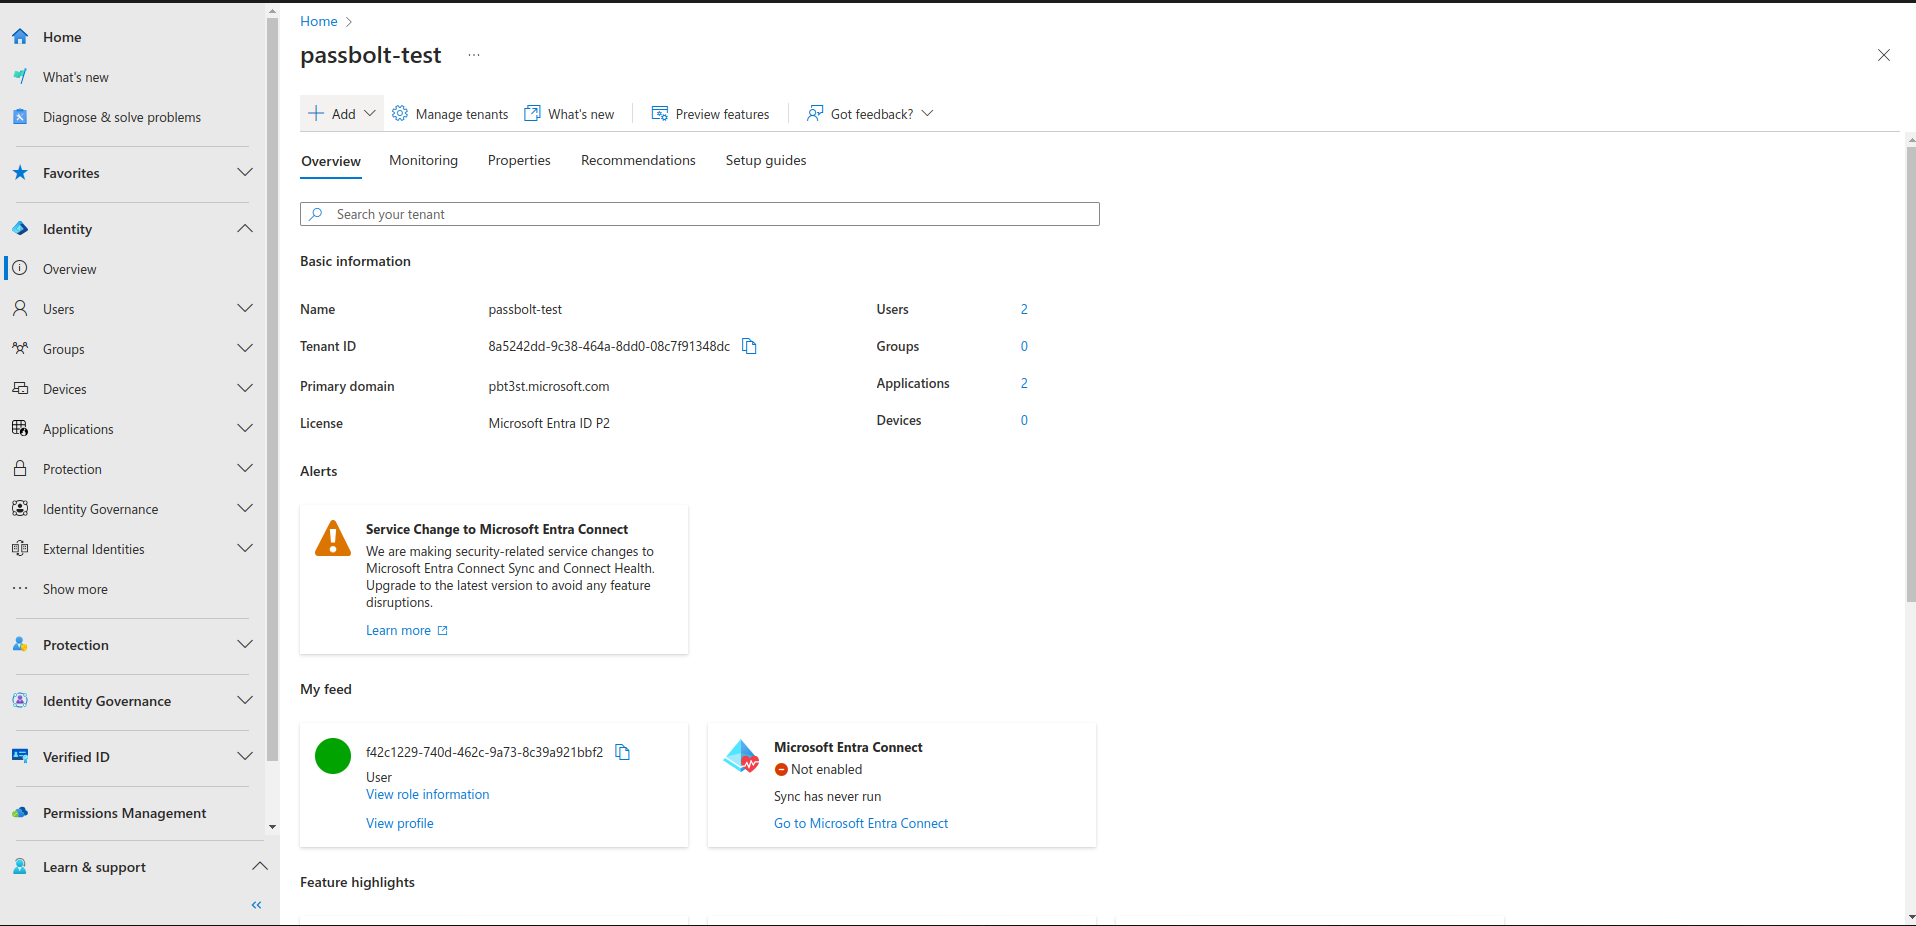
Task: Click the green user avatar circle
Action: [333, 756]
